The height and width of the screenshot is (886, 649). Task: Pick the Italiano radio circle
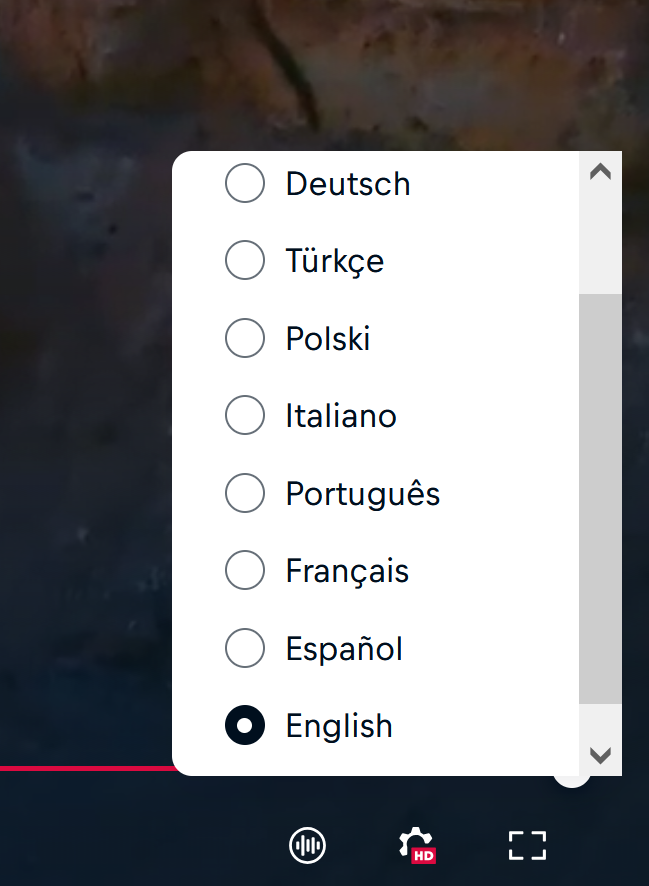[x=245, y=416]
